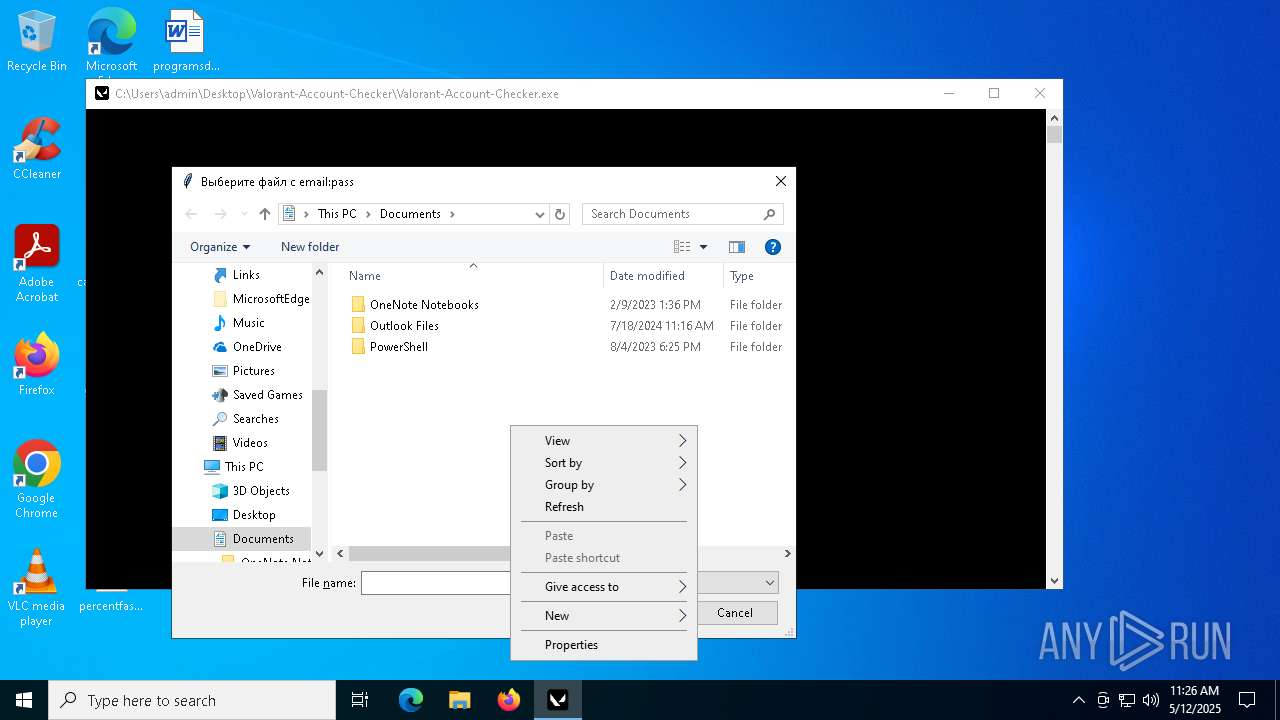The image size is (1280, 720).
Task: Show hidden system tray icons
Action: 1078,700
